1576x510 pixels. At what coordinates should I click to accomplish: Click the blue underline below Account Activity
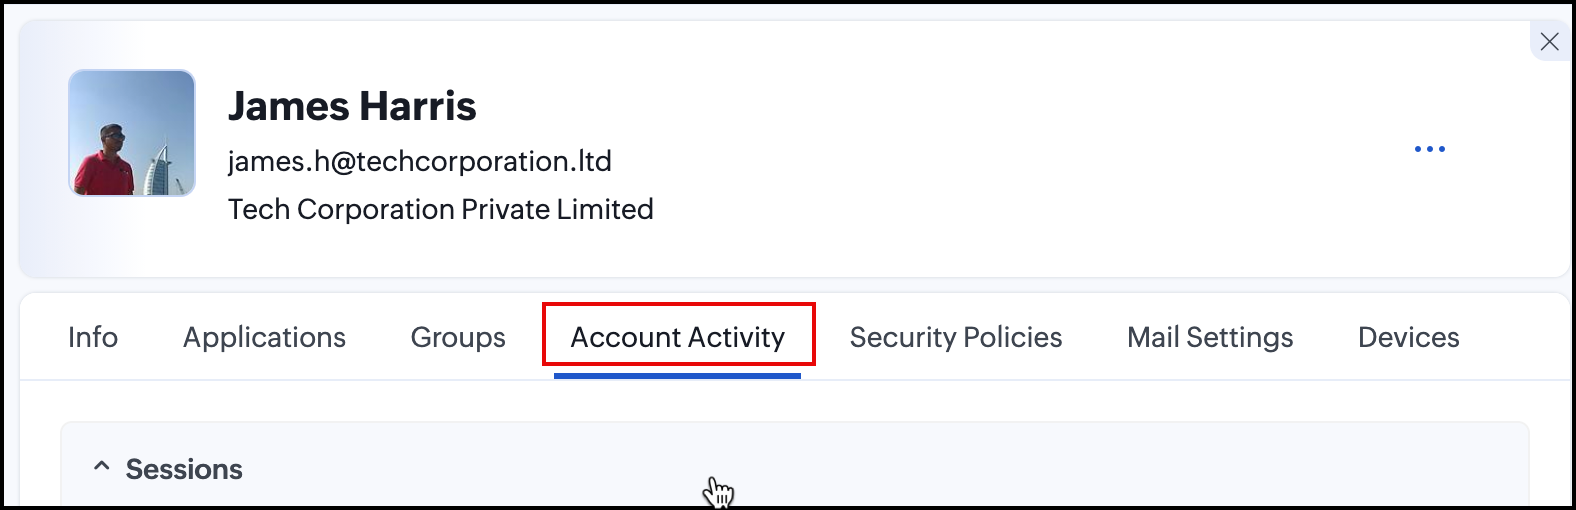(677, 376)
